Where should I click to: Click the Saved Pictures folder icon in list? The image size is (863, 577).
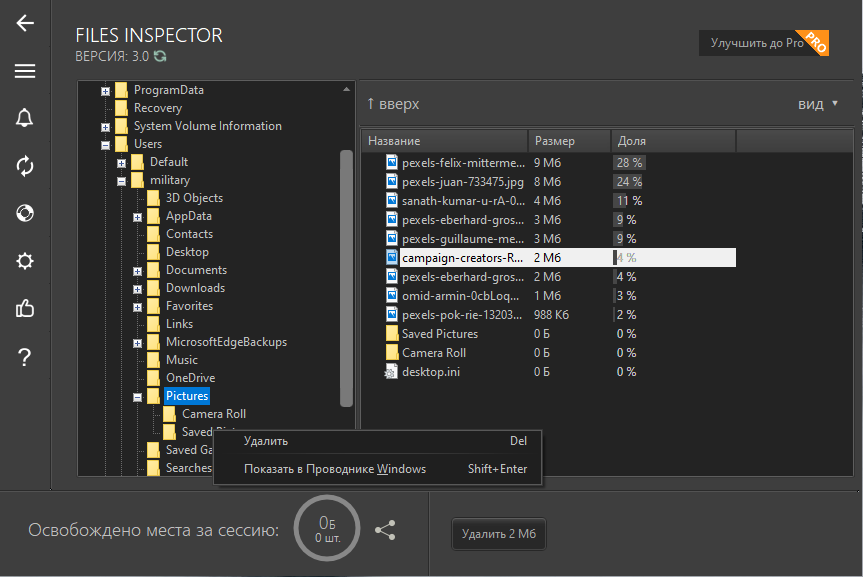(x=392, y=333)
